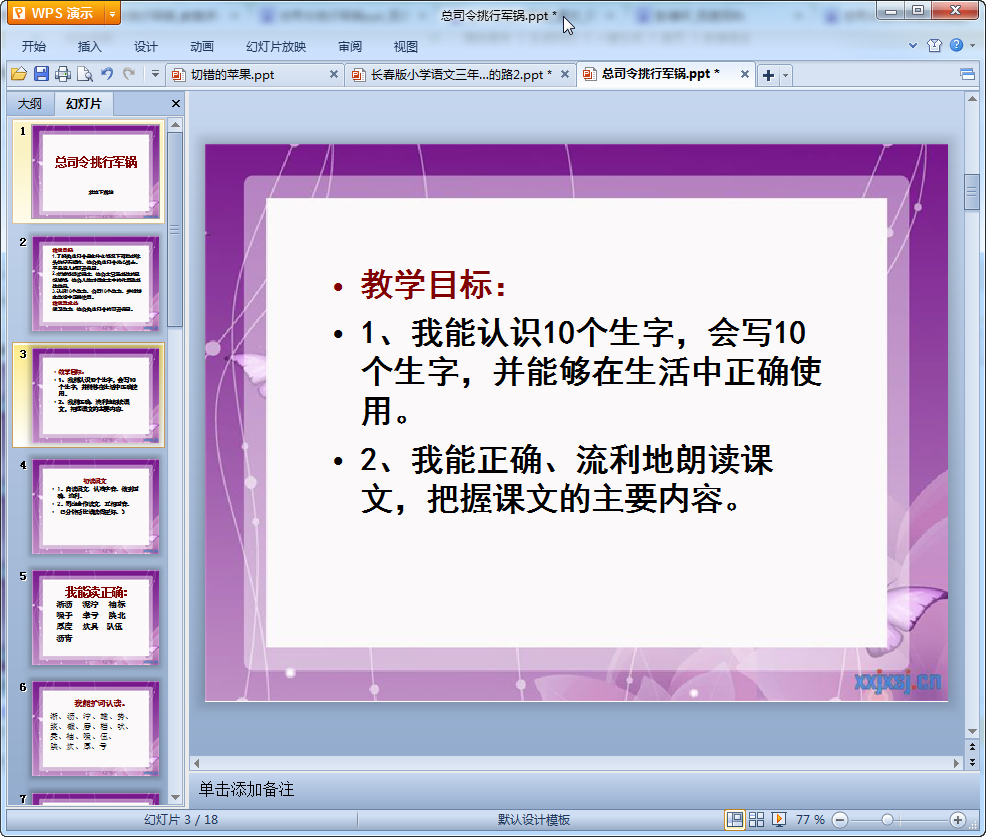Open the skin shirt icon settings
The image size is (986, 837).
[934, 45]
